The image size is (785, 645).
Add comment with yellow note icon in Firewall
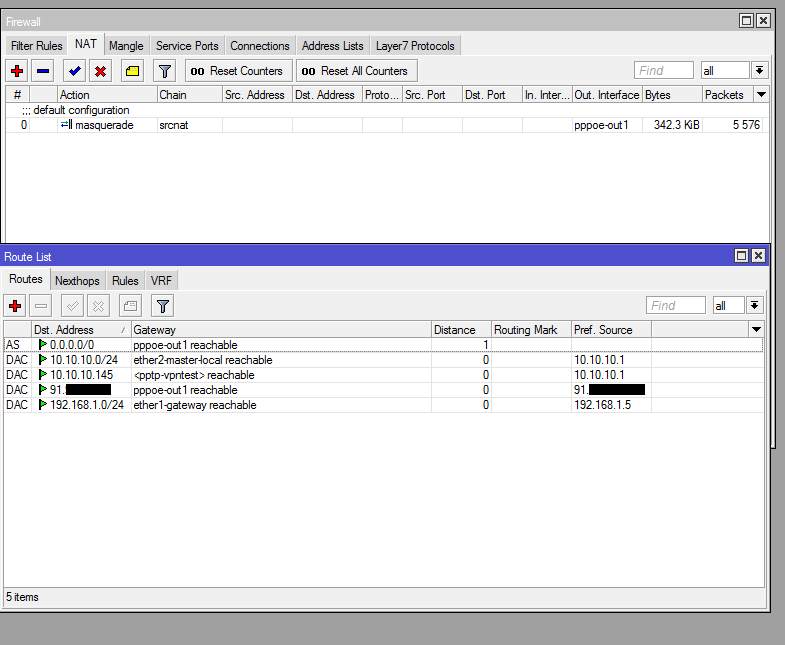(x=133, y=71)
